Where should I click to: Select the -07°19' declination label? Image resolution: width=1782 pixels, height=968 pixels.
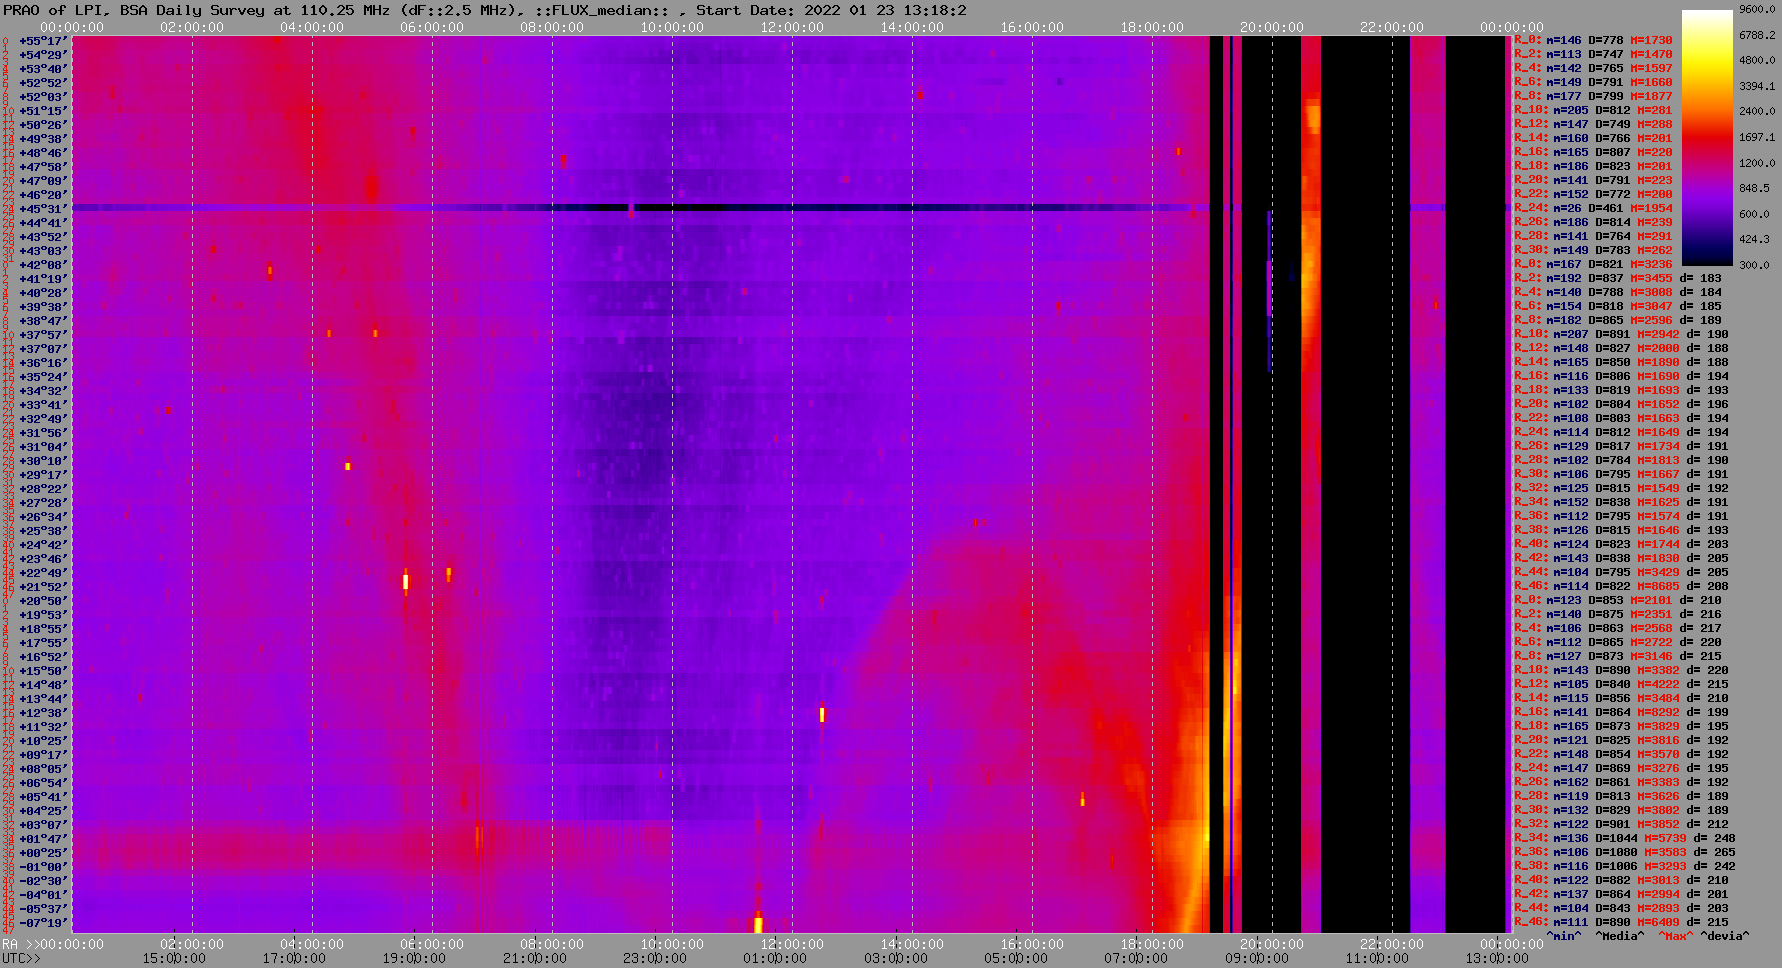pos(43,923)
